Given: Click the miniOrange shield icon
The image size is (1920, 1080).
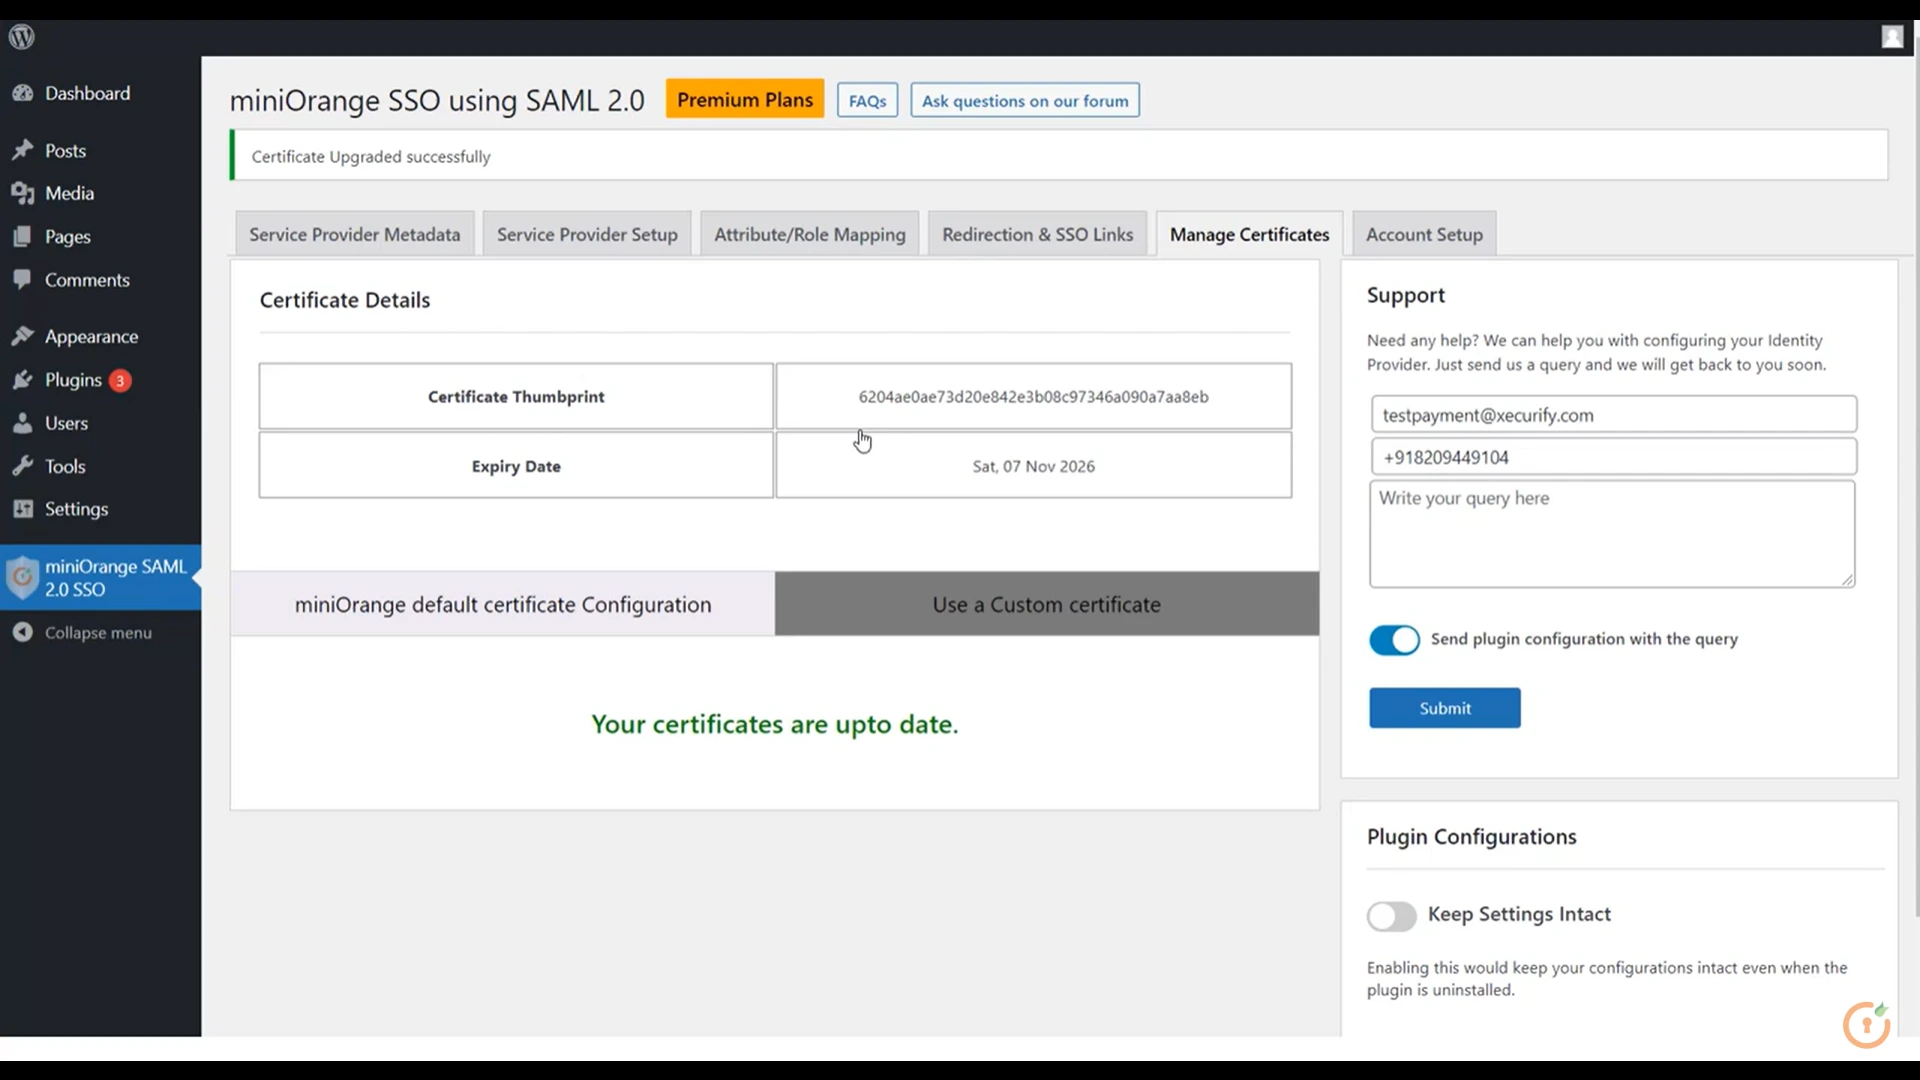Looking at the screenshot, I should pos(22,578).
